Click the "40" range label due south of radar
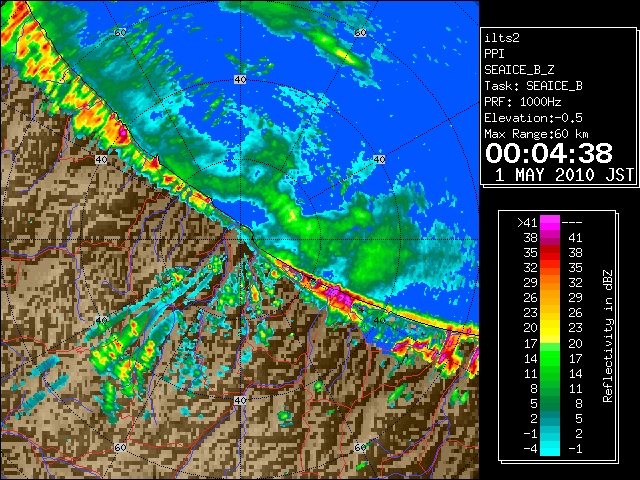 pyautogui.click(x=240, y=400)
